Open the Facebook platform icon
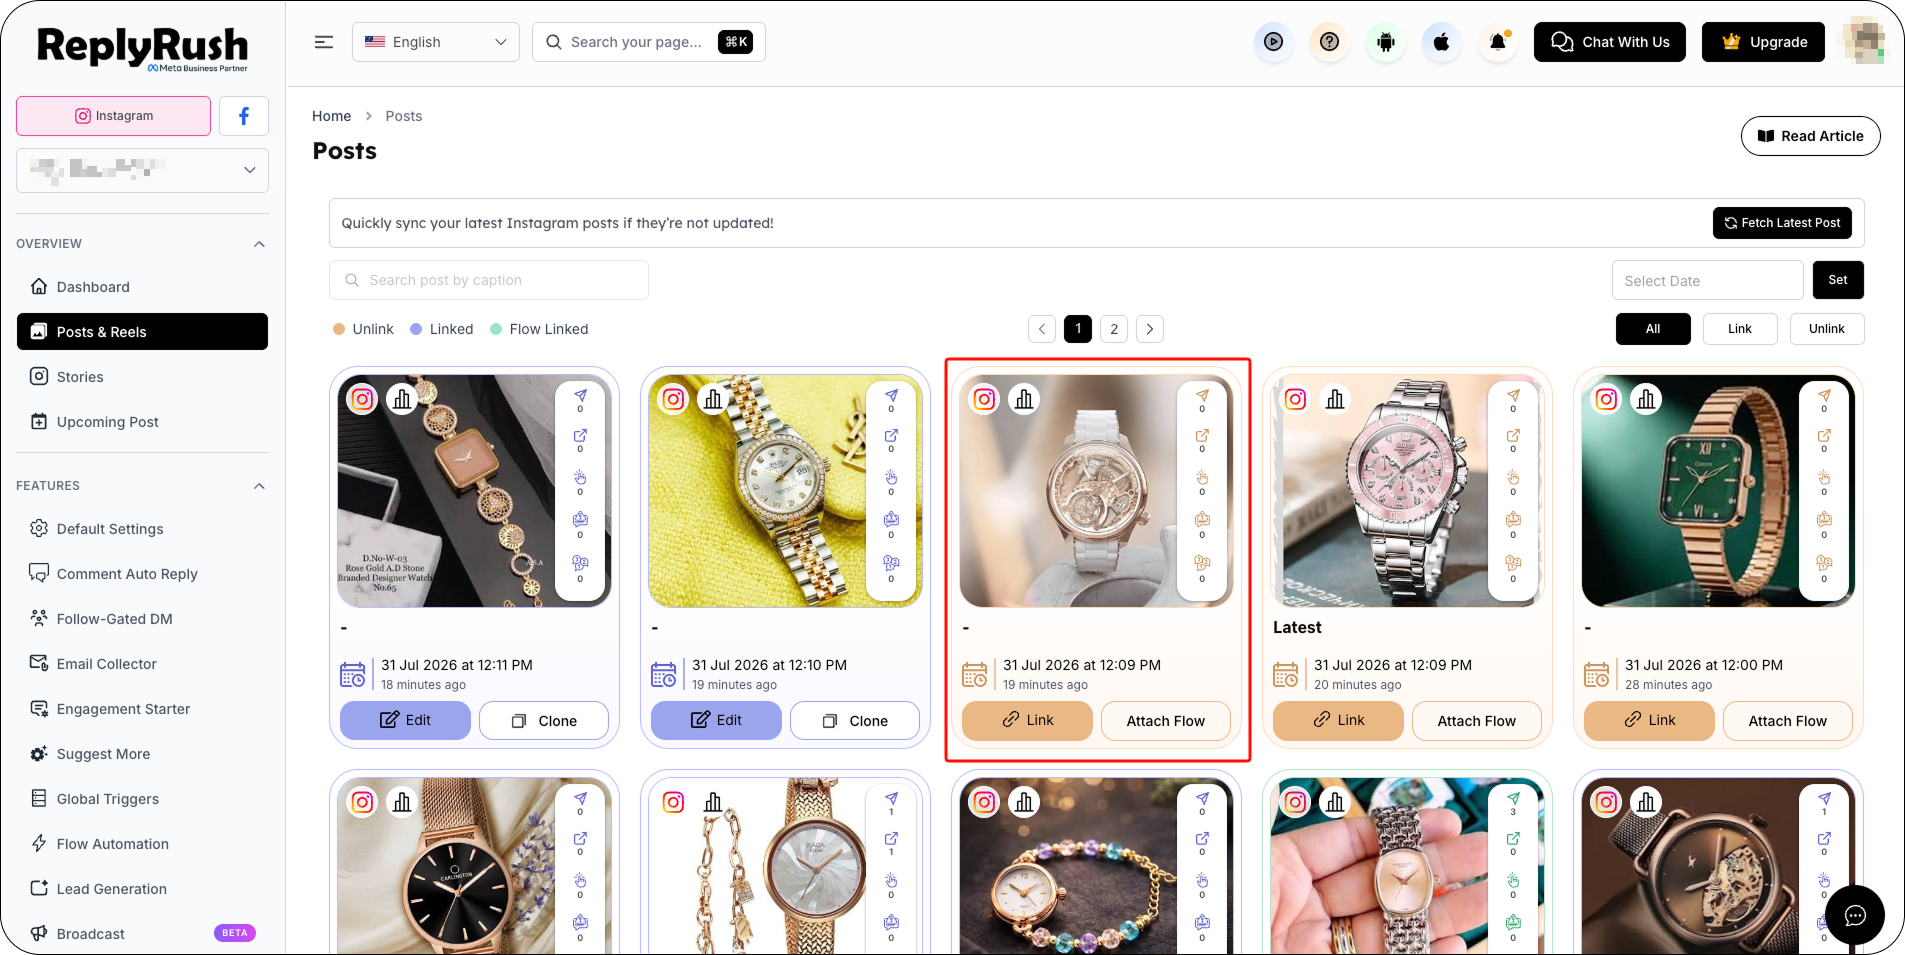This screenshot has width=1905, height=955. tap(244, 116)
